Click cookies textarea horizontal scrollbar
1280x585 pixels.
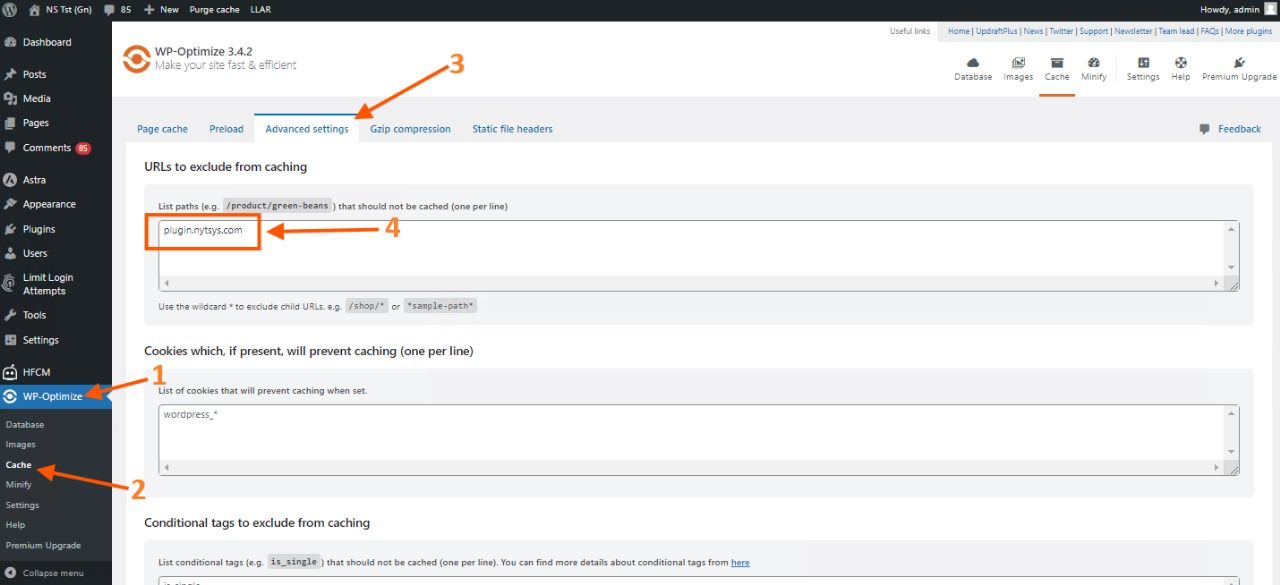click(x=692, y=467)
